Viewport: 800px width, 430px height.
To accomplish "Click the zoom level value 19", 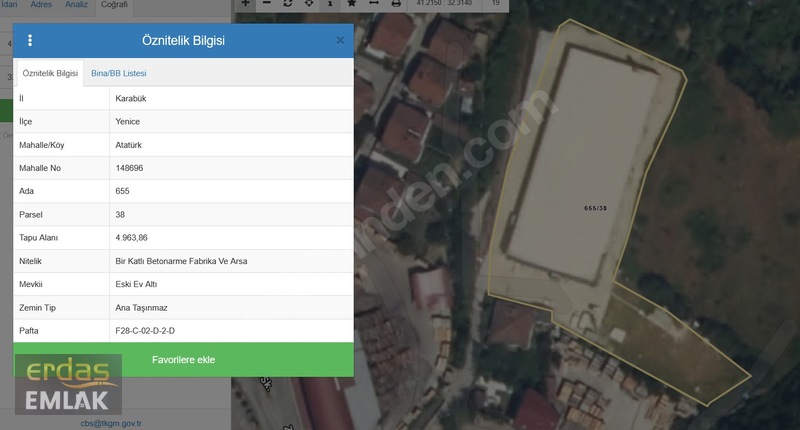I will pos(495,3).
